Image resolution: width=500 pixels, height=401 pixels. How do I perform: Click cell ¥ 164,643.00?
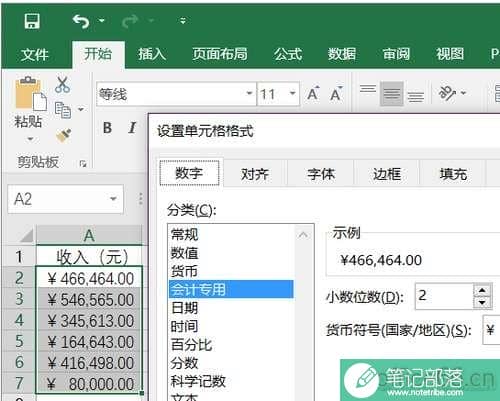click(x=89, y=342)
